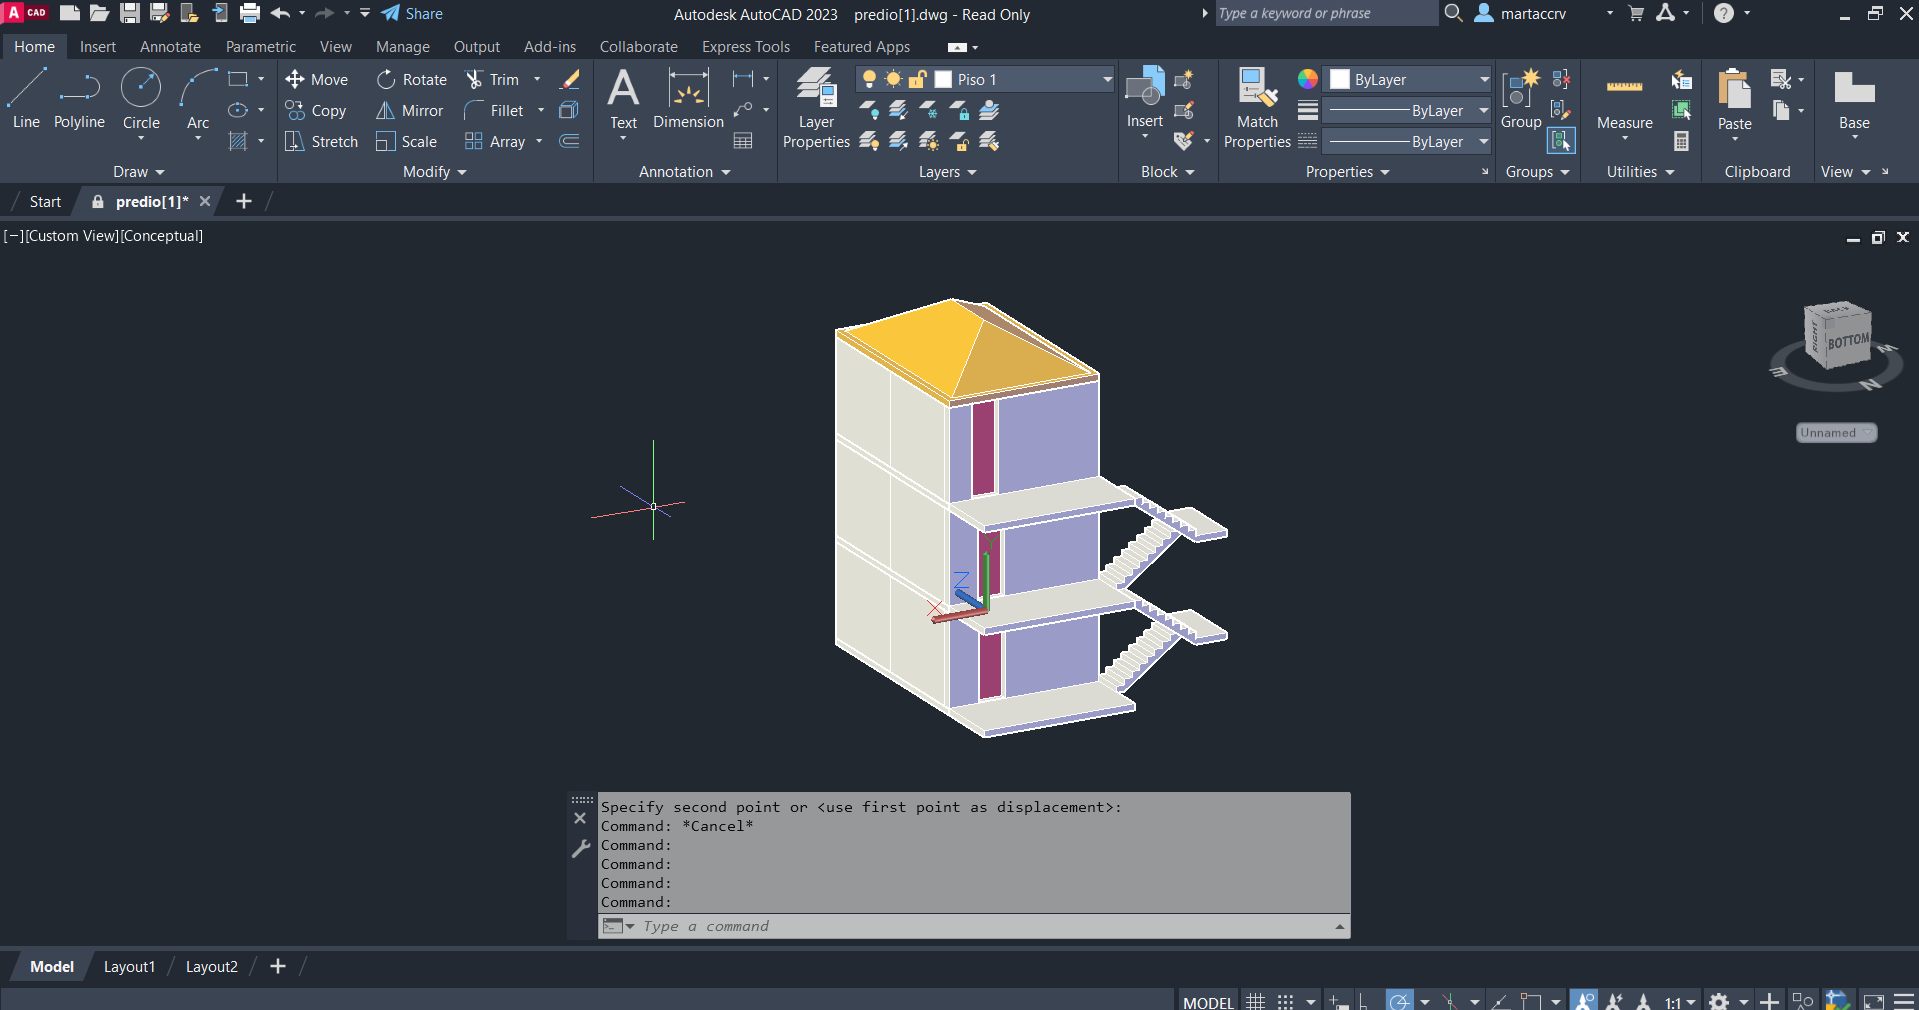
Task: Click the ByLayer object color swatch
Action: click(x=1340, y=80)
